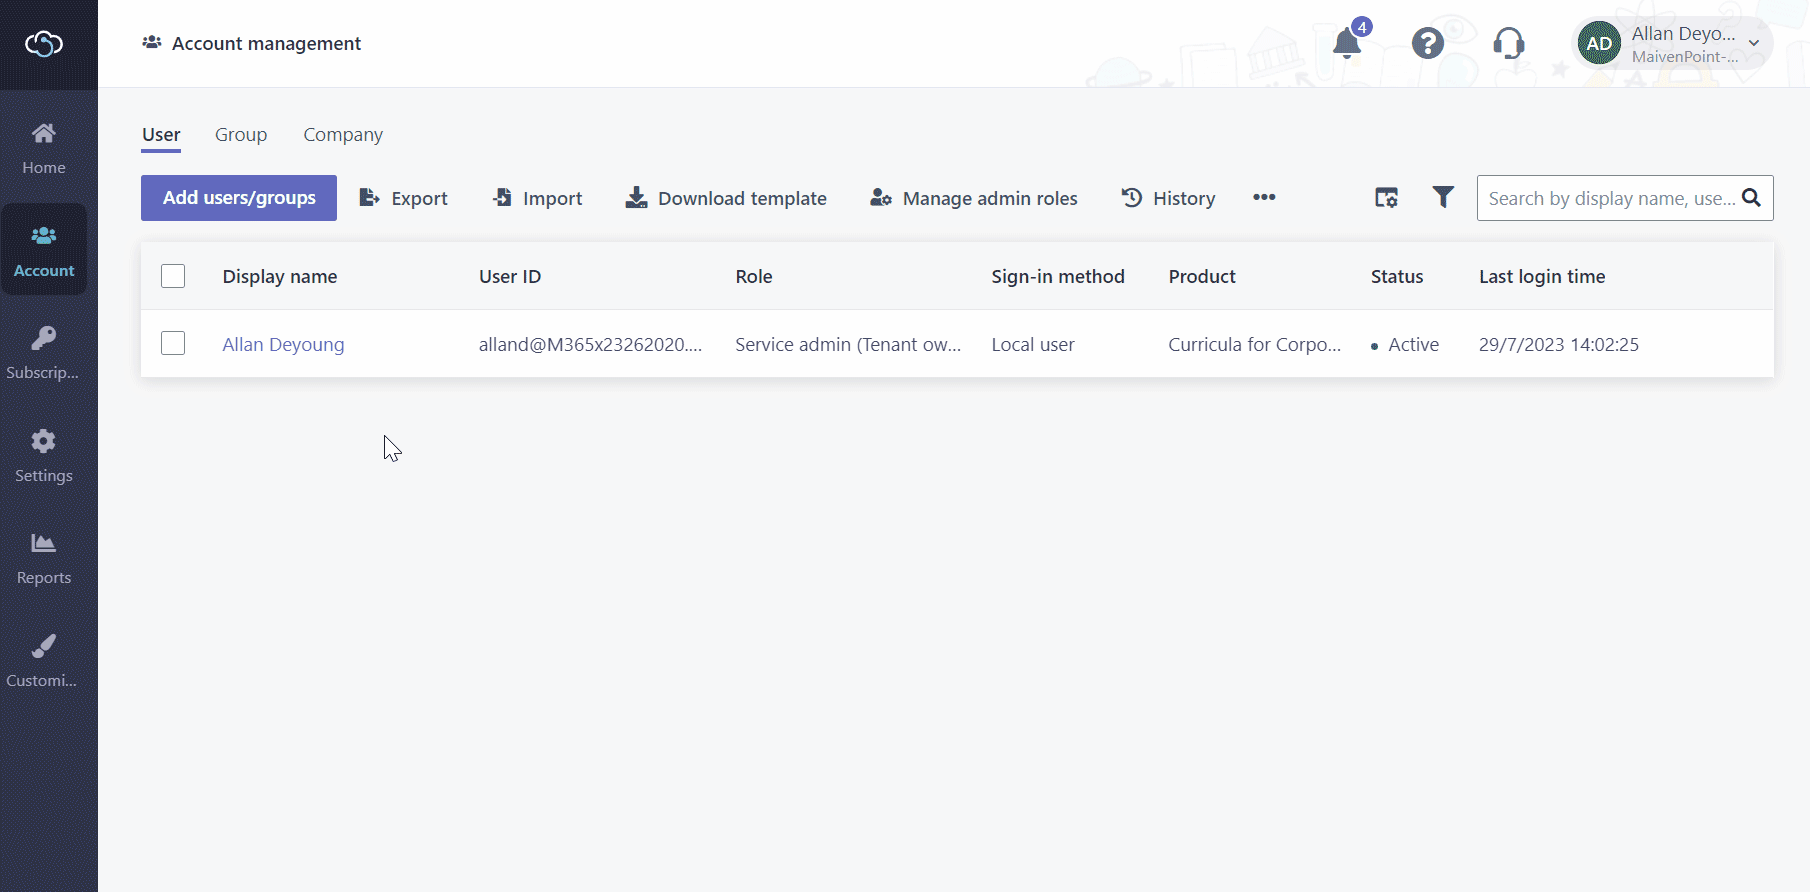Open Settings gear in sidebar
Viewport: 1810px width, 892px height.
[44, 441]
